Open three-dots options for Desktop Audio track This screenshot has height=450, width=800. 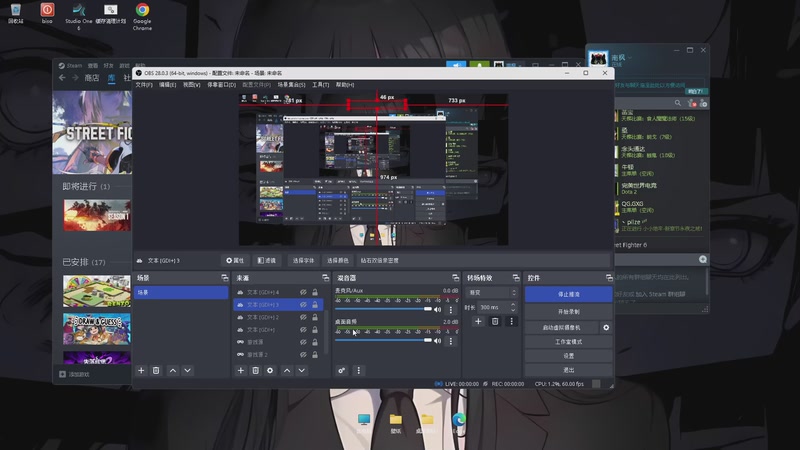click(451, 341)
